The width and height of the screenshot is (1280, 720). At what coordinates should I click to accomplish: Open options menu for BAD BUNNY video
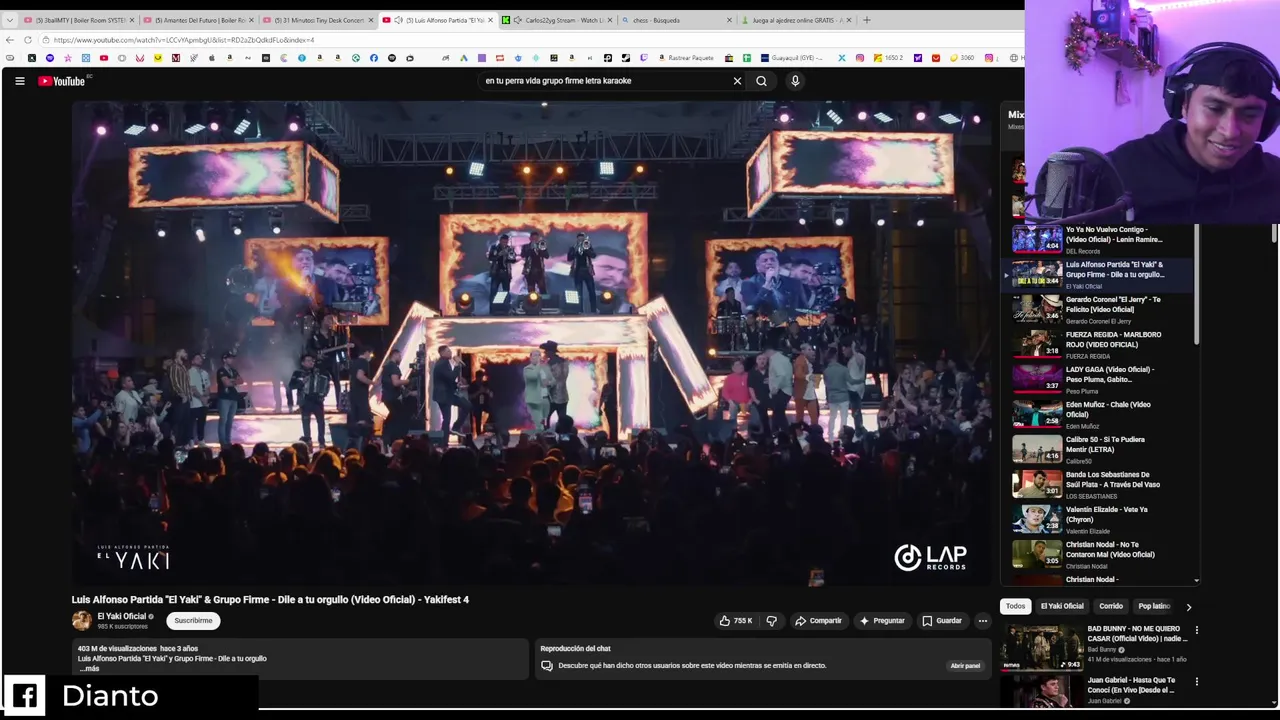click(x=1196, y=631)
